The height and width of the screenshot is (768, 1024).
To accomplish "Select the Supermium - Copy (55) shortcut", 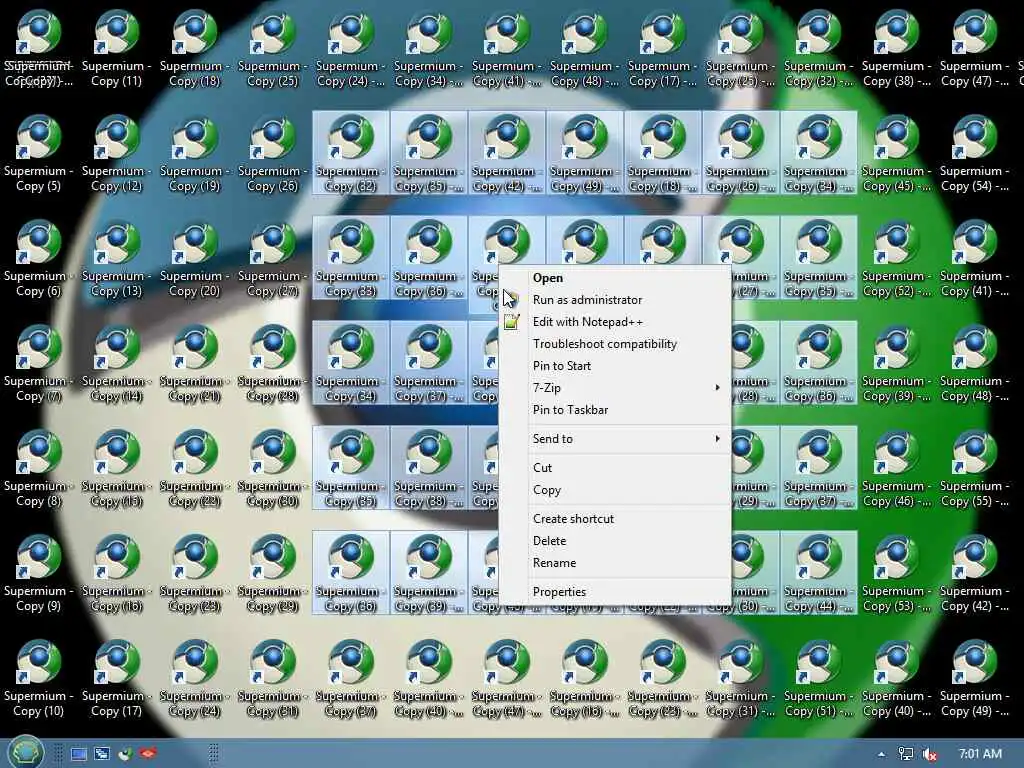I will pyautogui.click(x=974, y=470).
